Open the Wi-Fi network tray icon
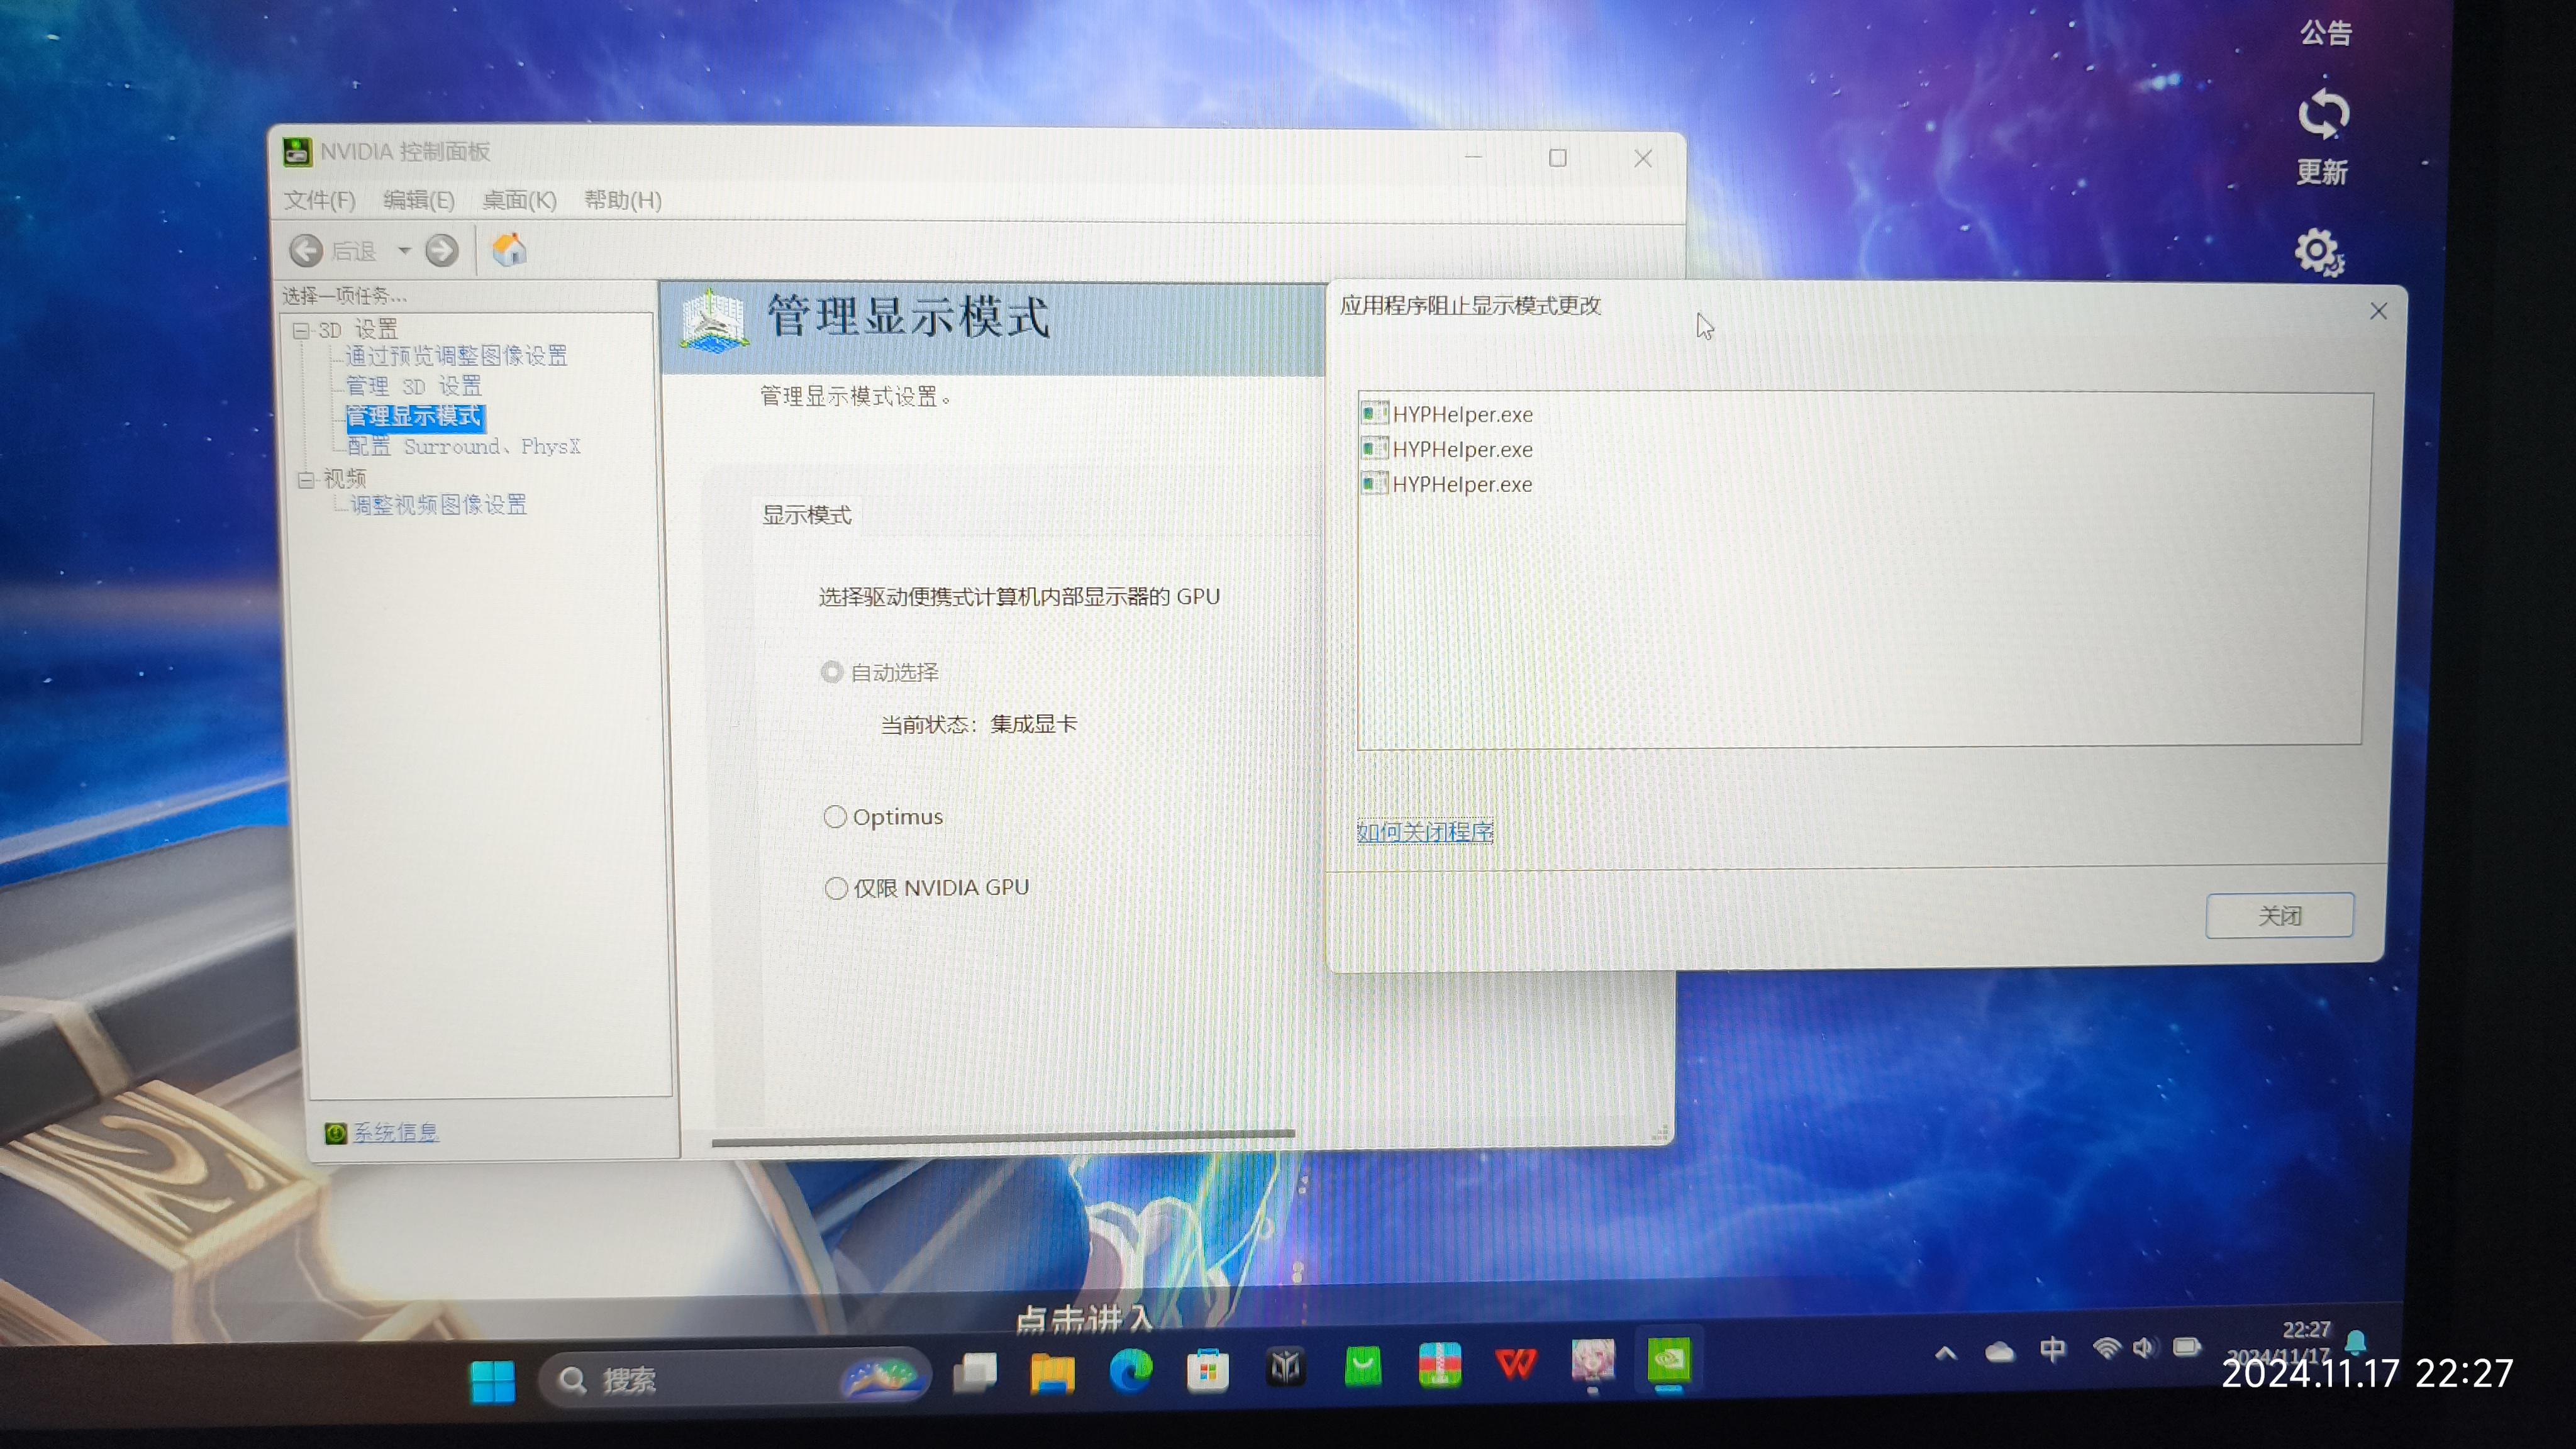This screenshot has width=2576, height=1449. (x=2106, y=1349)
